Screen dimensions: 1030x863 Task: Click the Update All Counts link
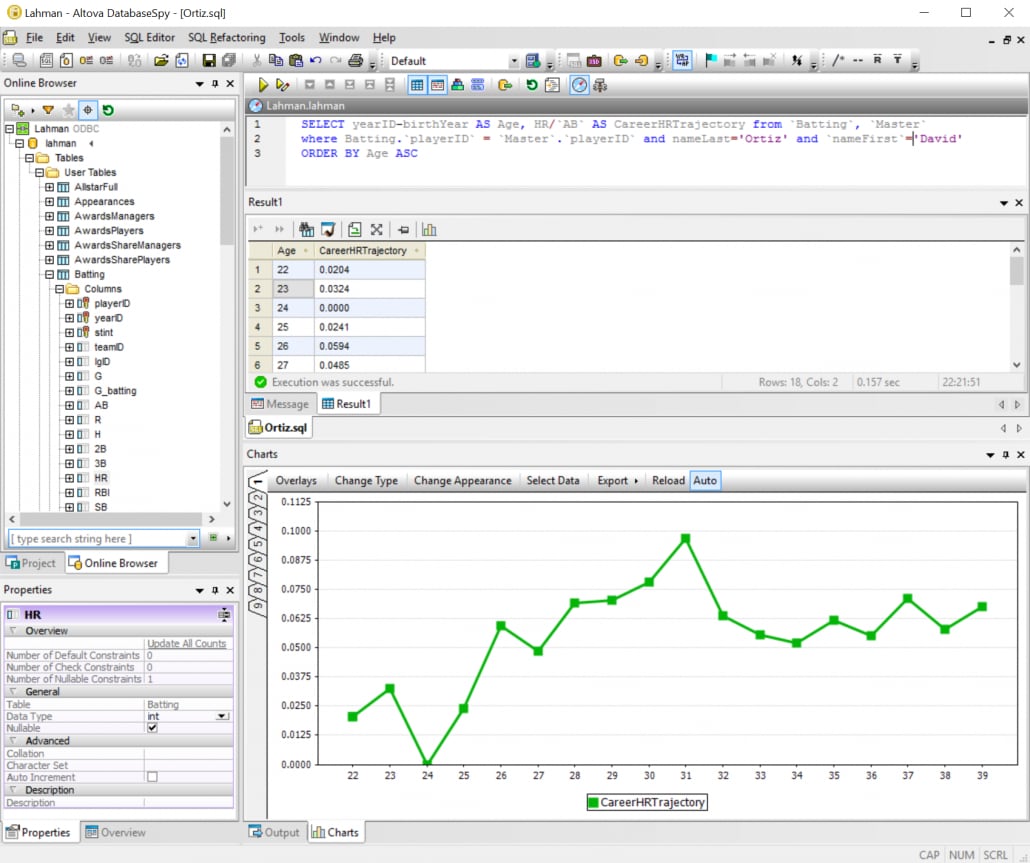click(187, 644)
